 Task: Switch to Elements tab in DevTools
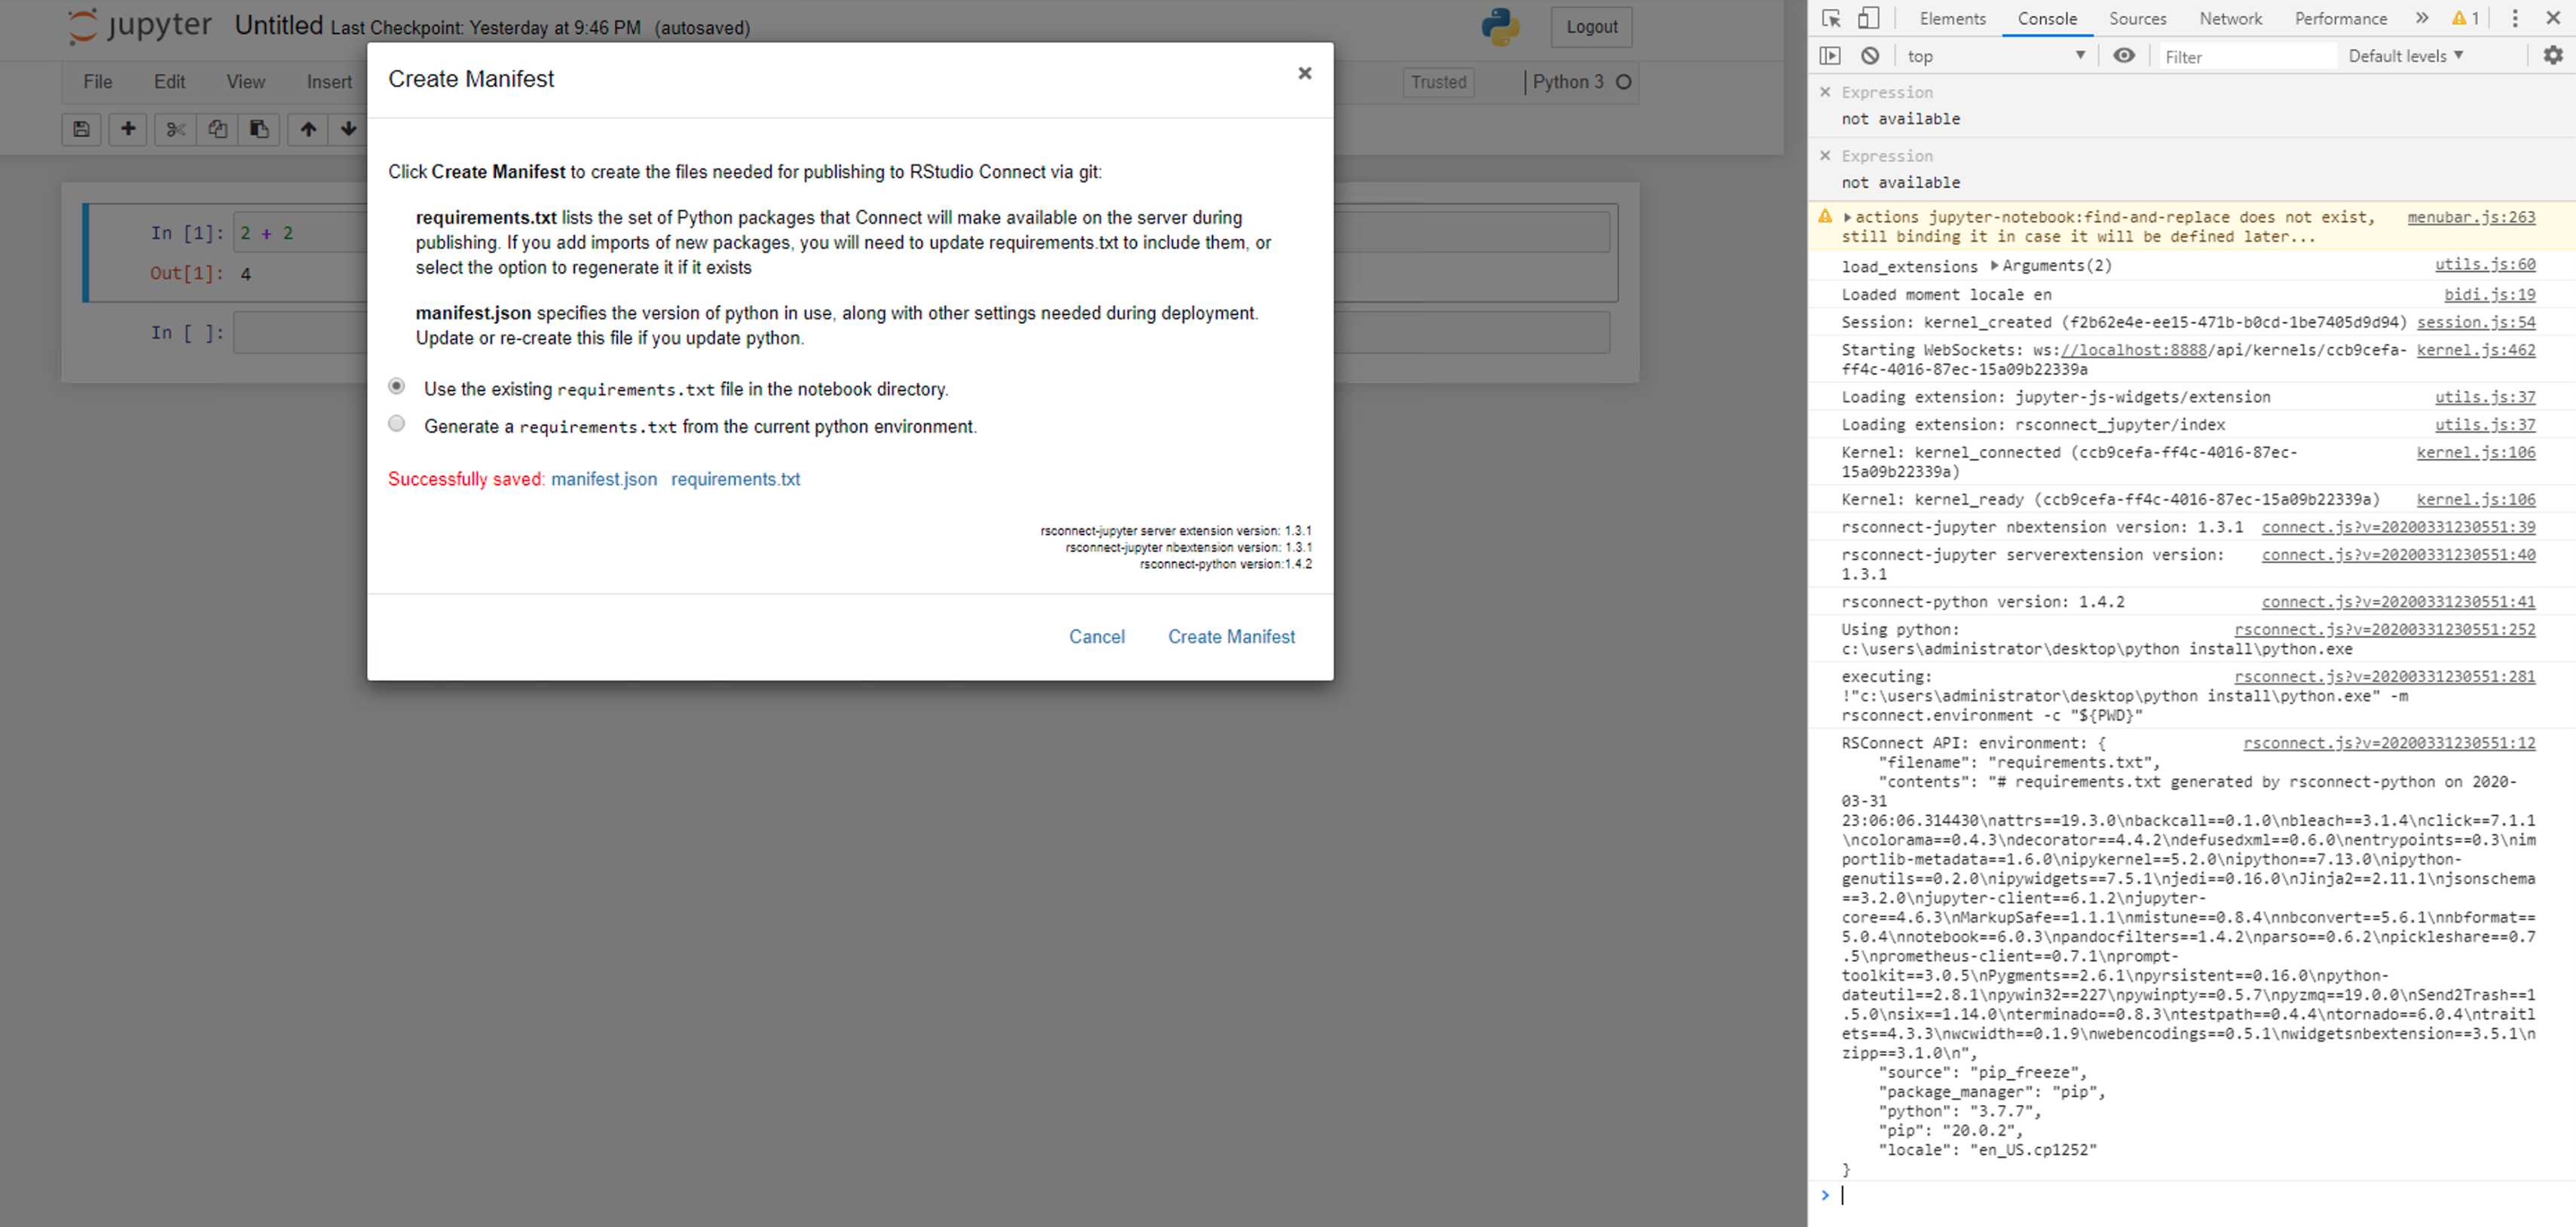1952,18
